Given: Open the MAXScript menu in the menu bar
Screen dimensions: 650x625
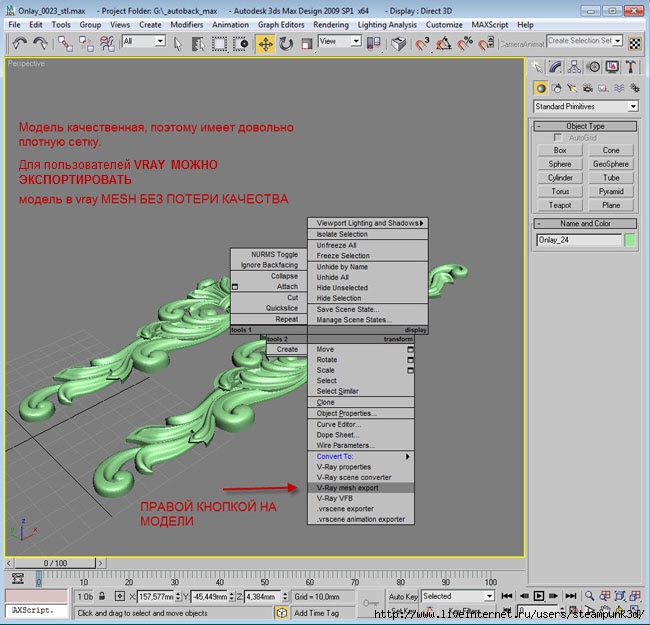Looking at the screenshot, I should click(490, 25).
